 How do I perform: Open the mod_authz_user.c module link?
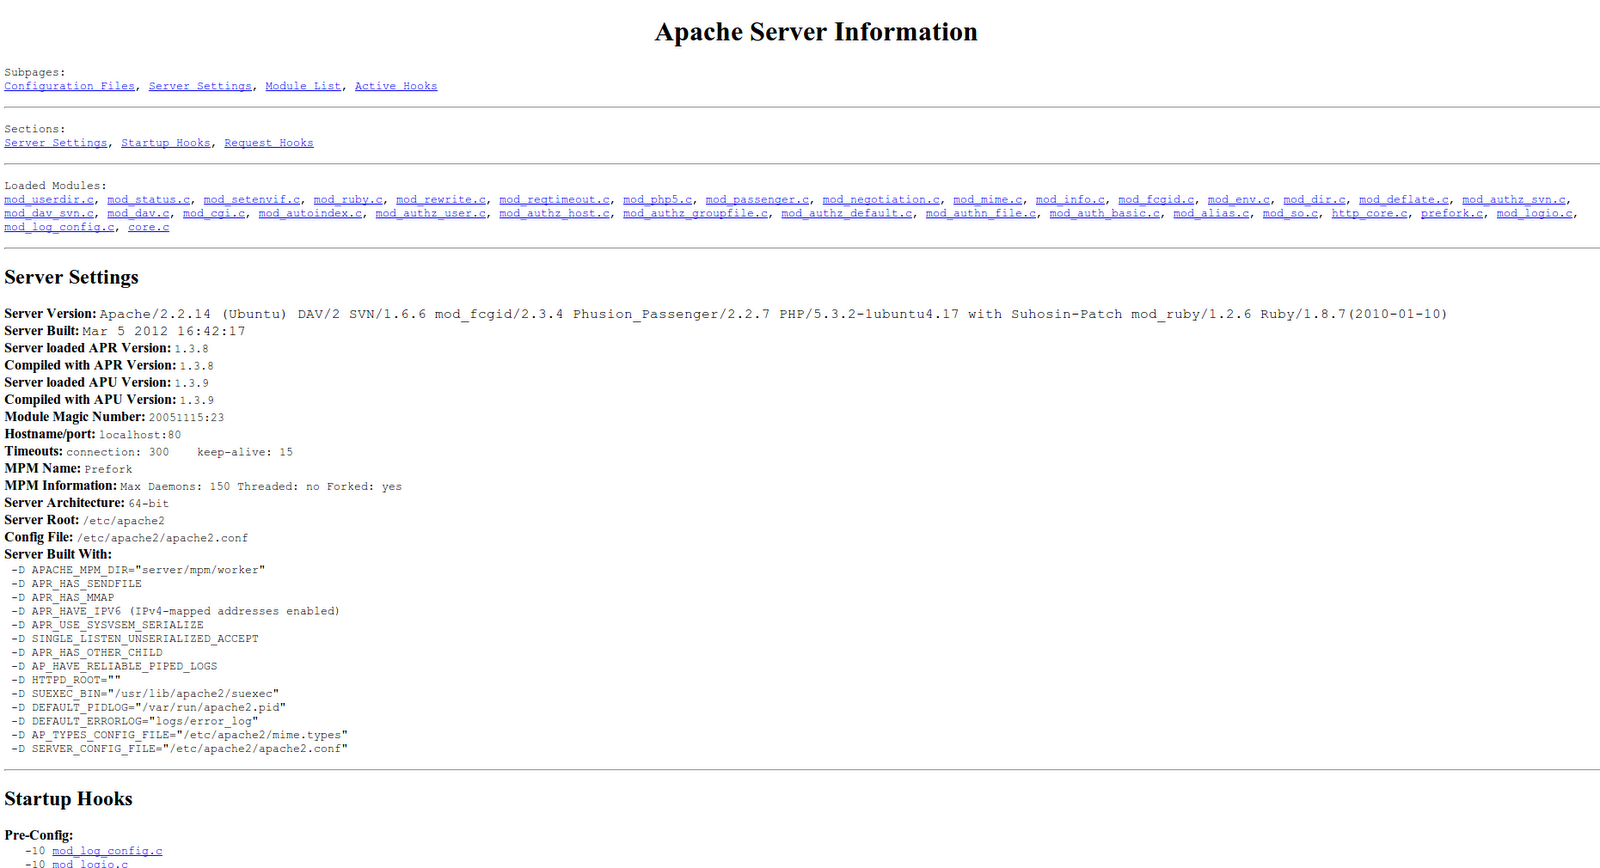tap(431, 214)
